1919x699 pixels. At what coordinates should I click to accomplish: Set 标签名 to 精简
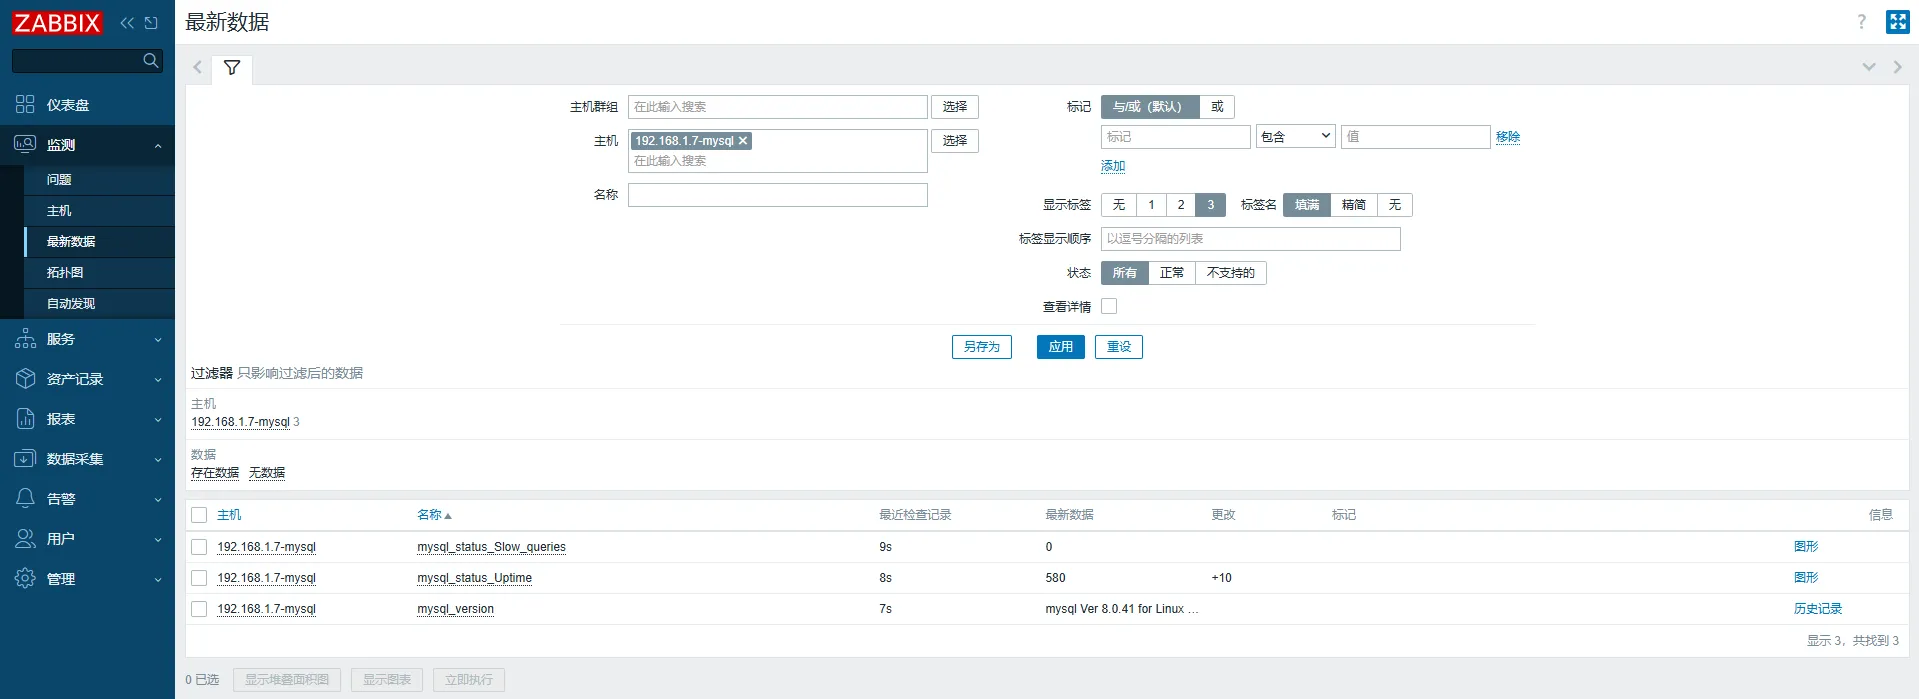tap(1354, 205)
